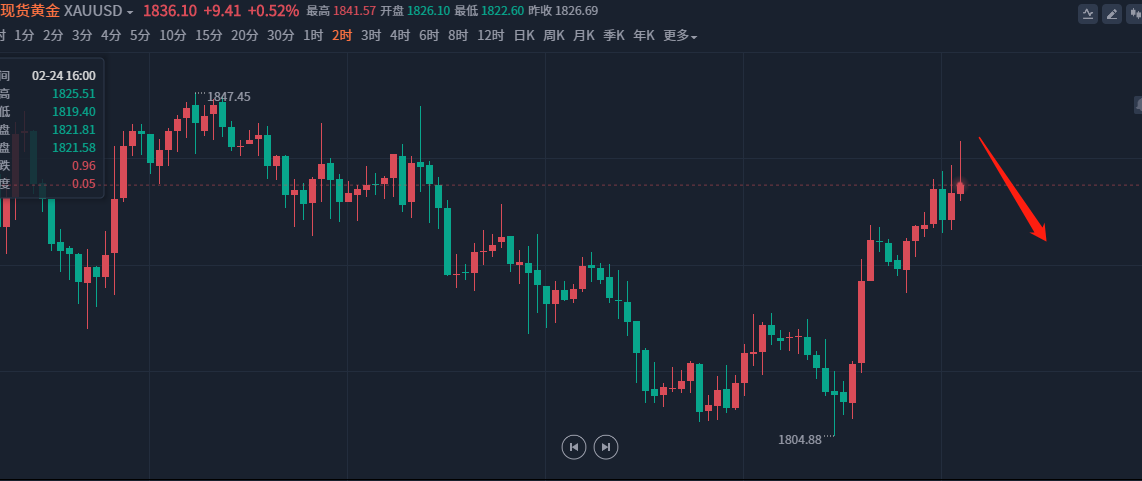This screenshot has height=481, width=1142.
Task: Open the XAUUSD symbol dropdown
Action: pyautogui.click(x=99, y=11)
